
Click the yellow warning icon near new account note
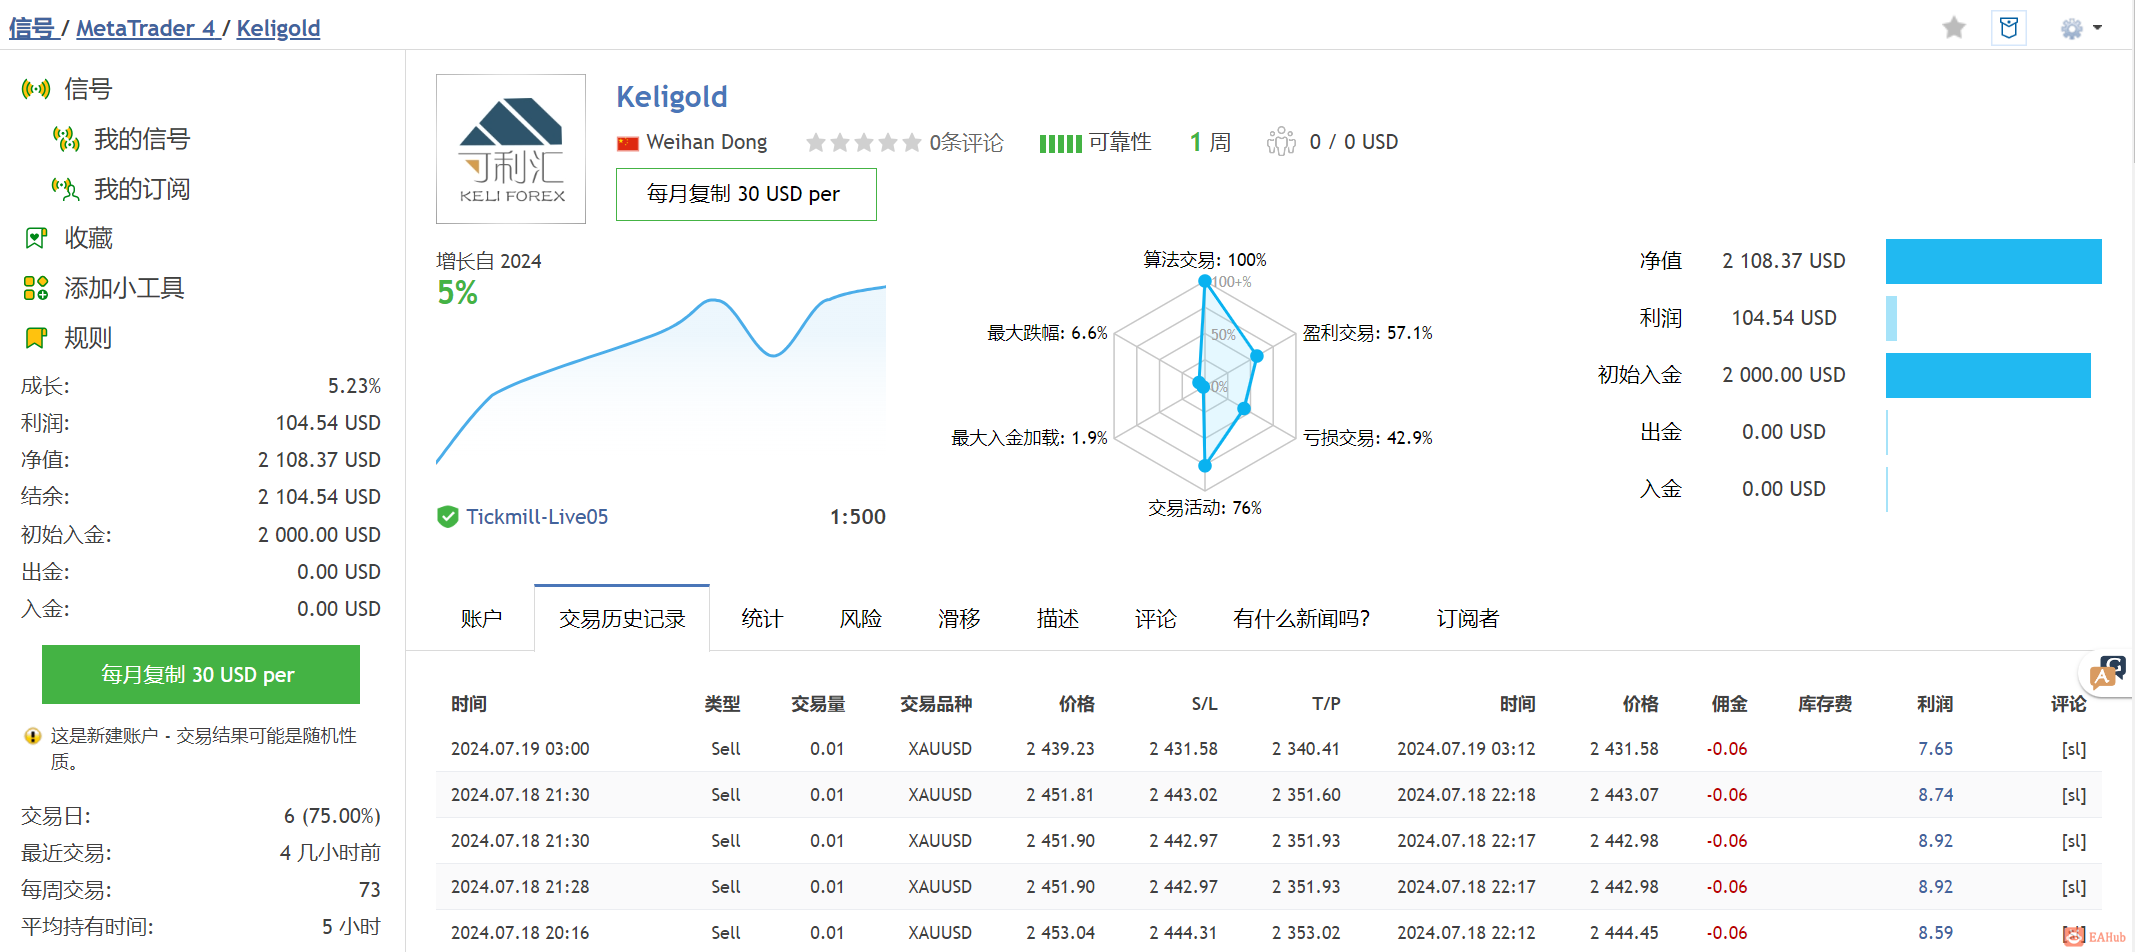(x=33, y=736)
